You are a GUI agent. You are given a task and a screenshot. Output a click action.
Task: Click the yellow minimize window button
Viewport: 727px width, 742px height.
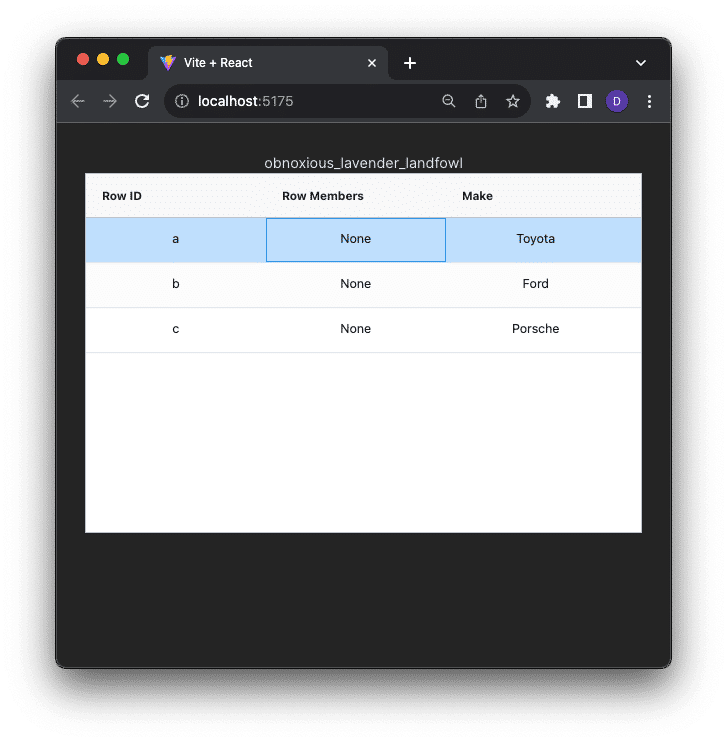[103, 59]
